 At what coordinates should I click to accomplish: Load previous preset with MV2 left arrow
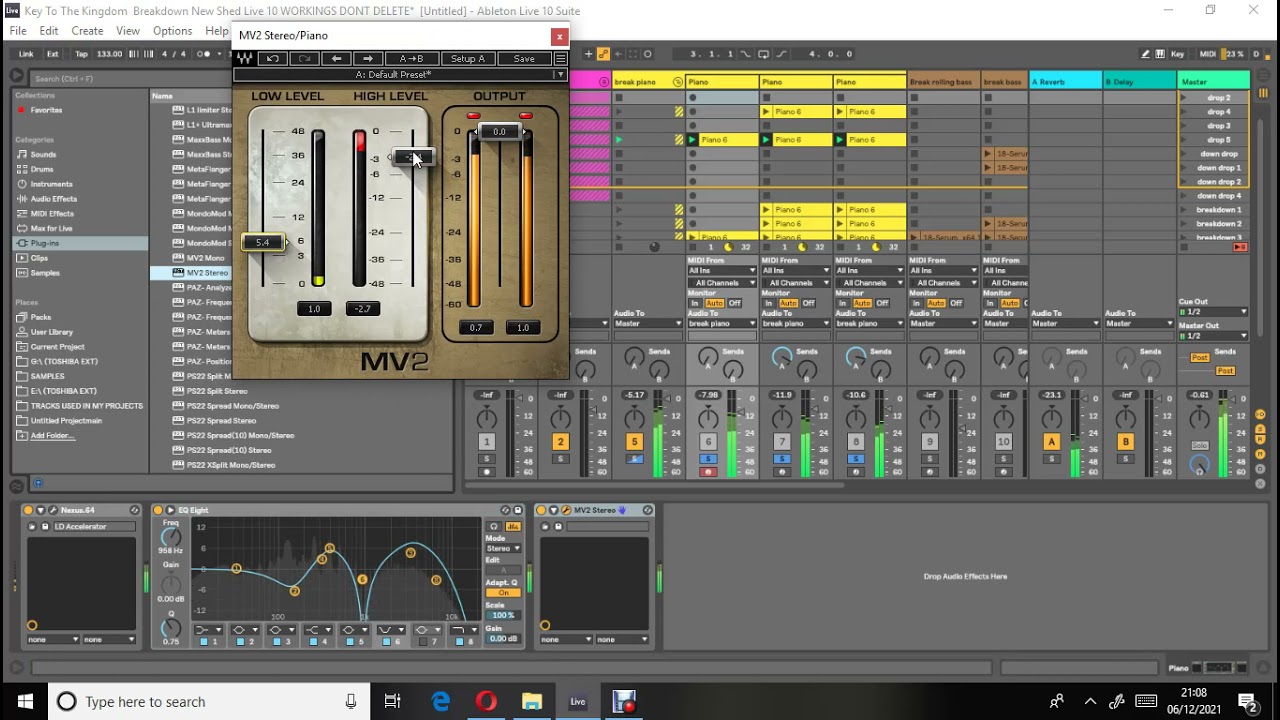[336, 59]
